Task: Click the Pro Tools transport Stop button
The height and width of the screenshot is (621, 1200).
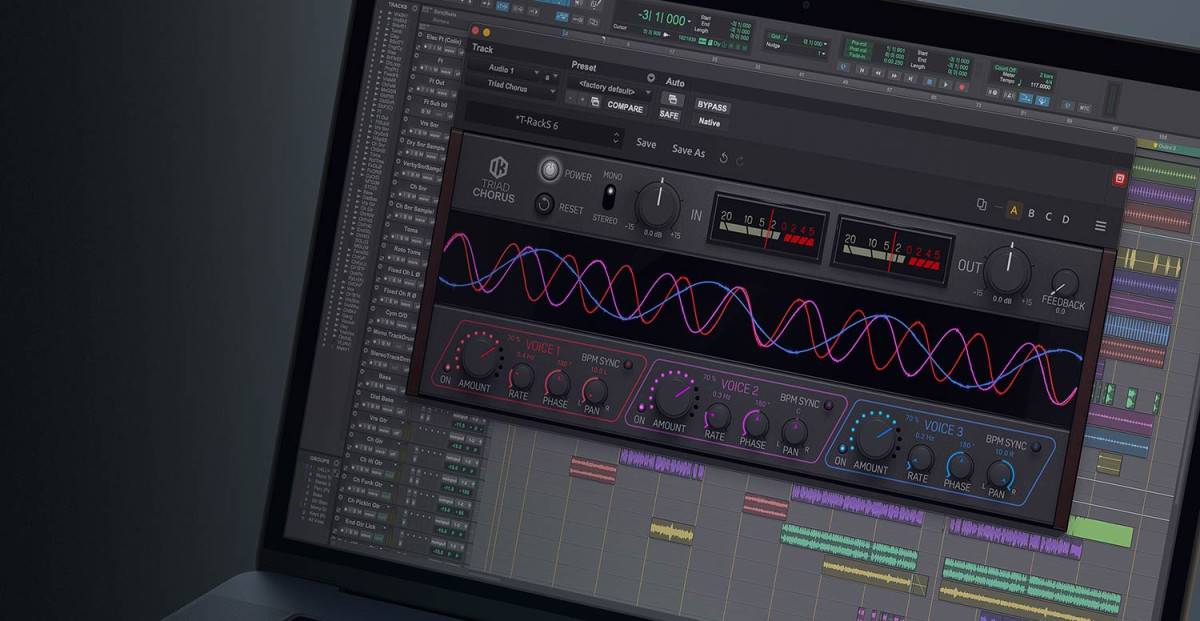Action: 928,81
